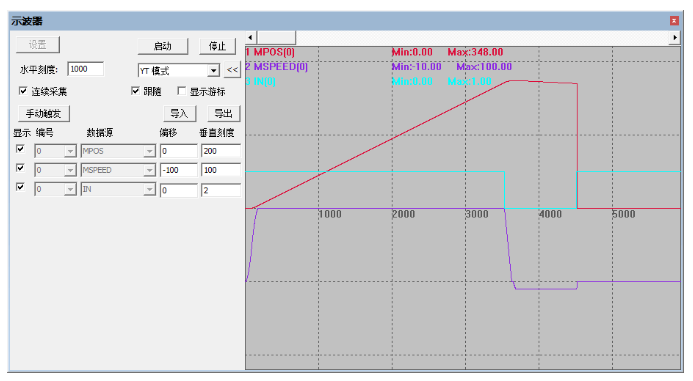Disable the 跟随 follow checkbox
This screenshot has width=693, height=381.
coord(135,91)
